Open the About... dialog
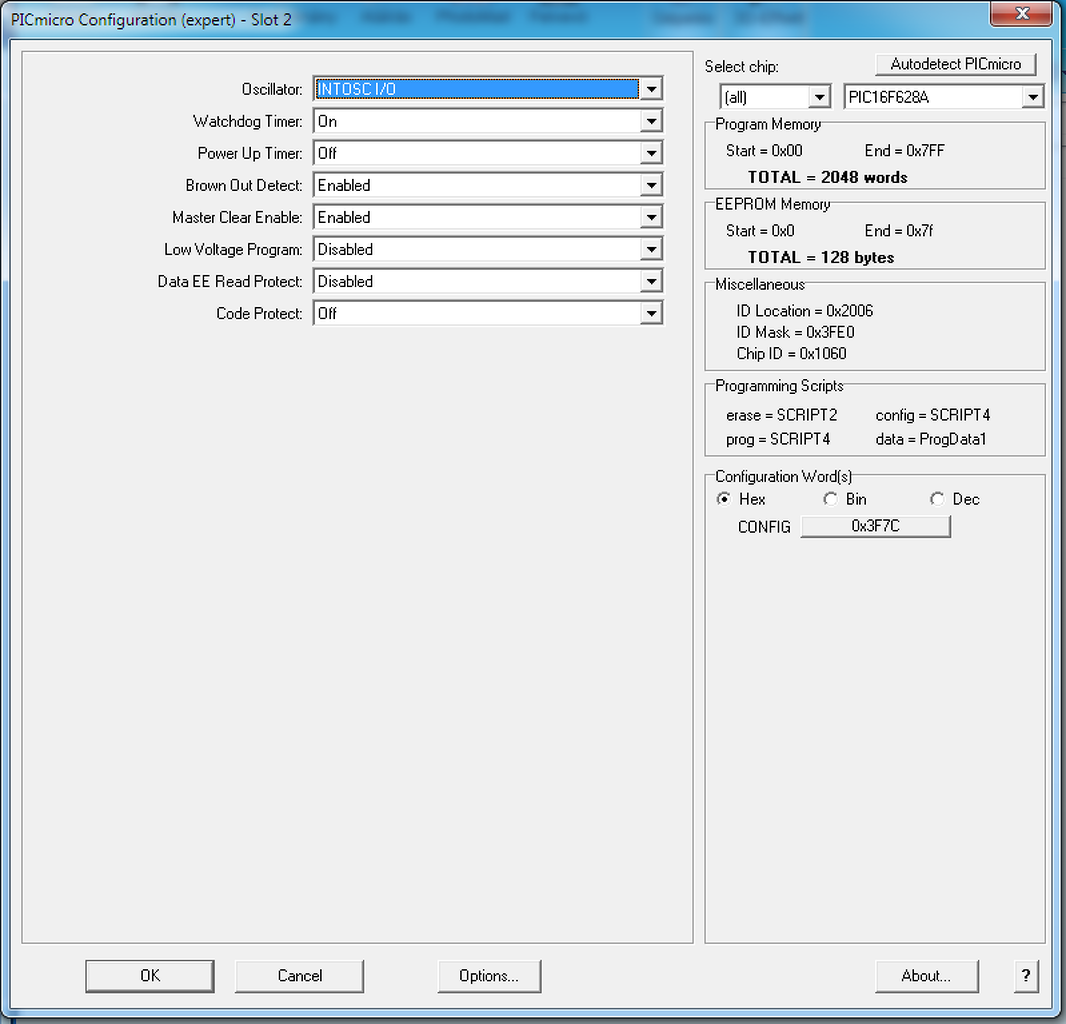Screen dimensions: 1066x1024 click(927, 976)
